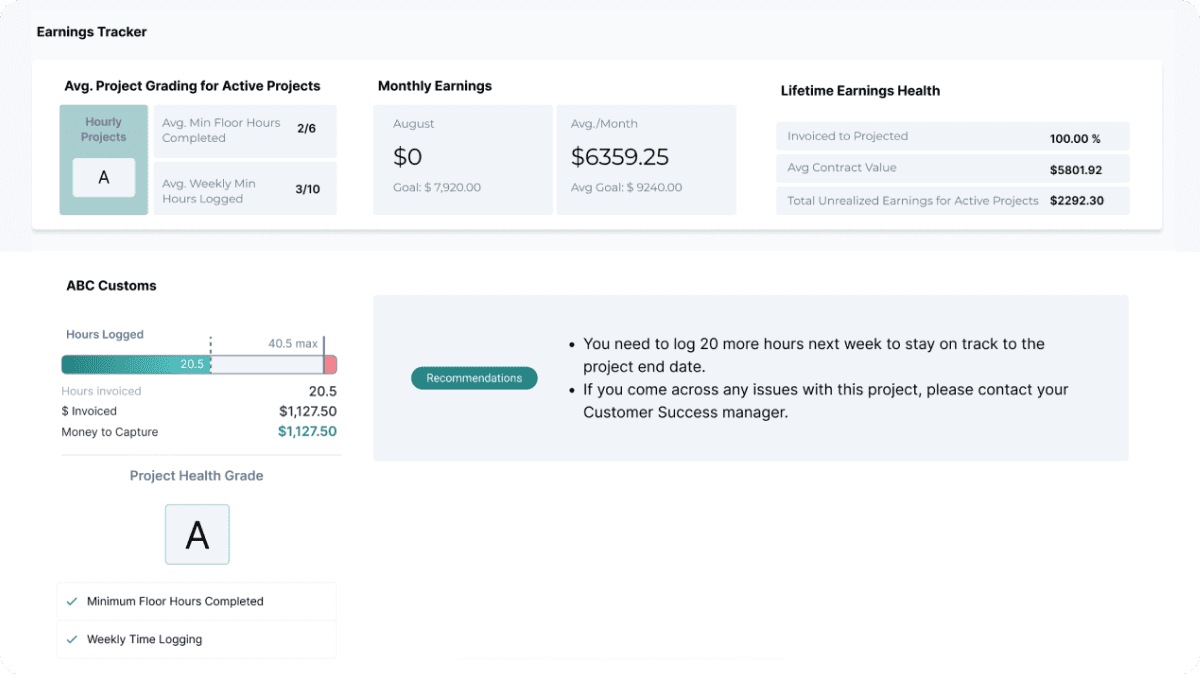
Task: Open the Project Health Grade A badge
Action: [196, 534]
